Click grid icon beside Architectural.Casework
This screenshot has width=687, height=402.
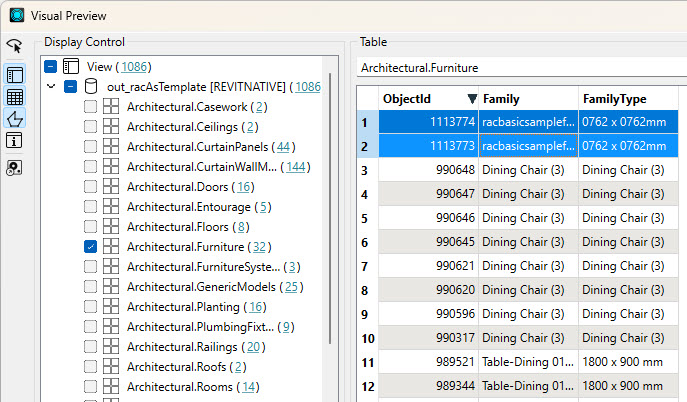(111, 106)
